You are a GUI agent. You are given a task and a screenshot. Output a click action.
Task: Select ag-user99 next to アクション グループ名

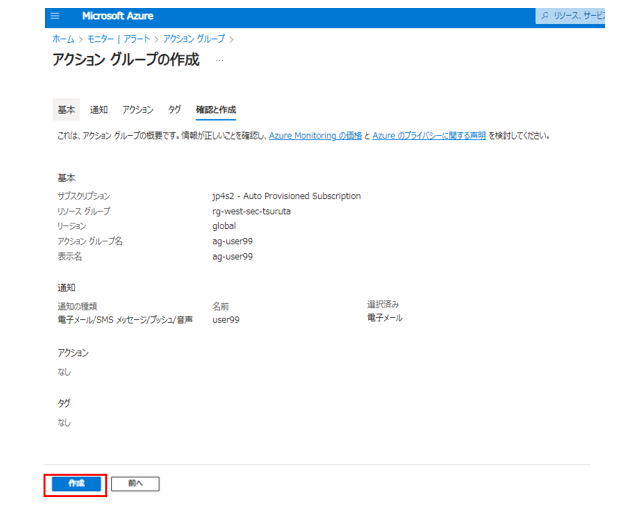click(232, 241)
